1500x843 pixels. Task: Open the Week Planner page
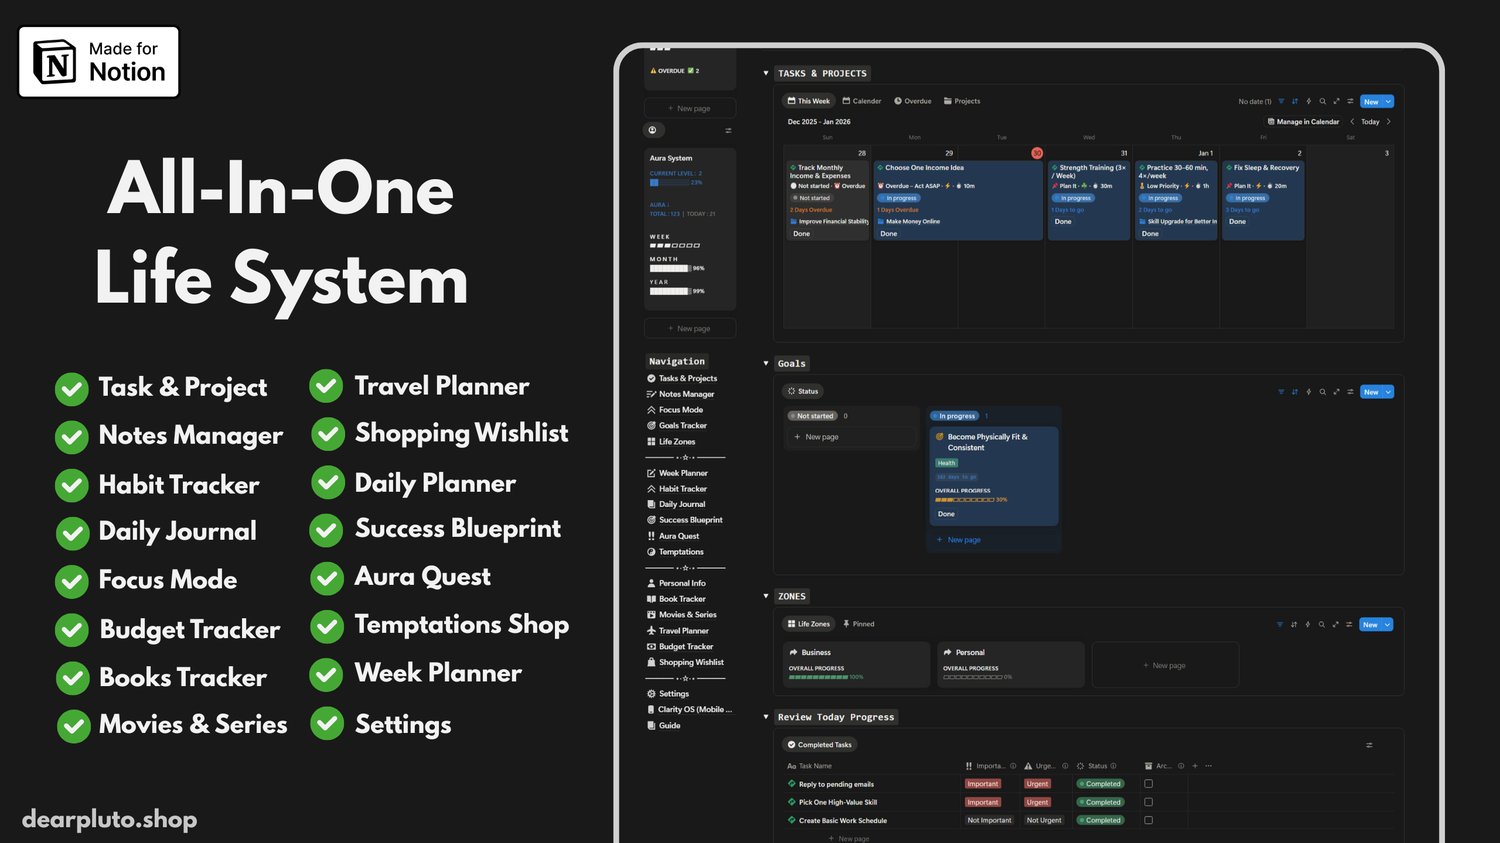[677, 473]
